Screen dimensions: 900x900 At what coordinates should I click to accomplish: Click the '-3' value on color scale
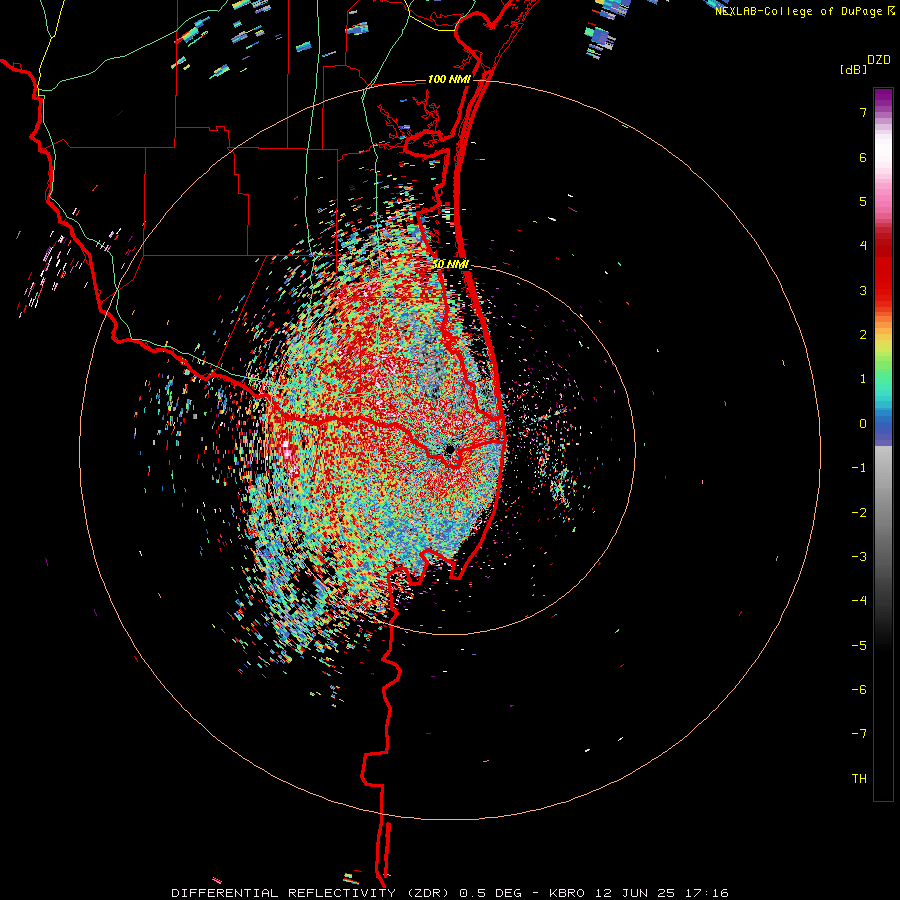pyautogui.click(x=859, y=557)
